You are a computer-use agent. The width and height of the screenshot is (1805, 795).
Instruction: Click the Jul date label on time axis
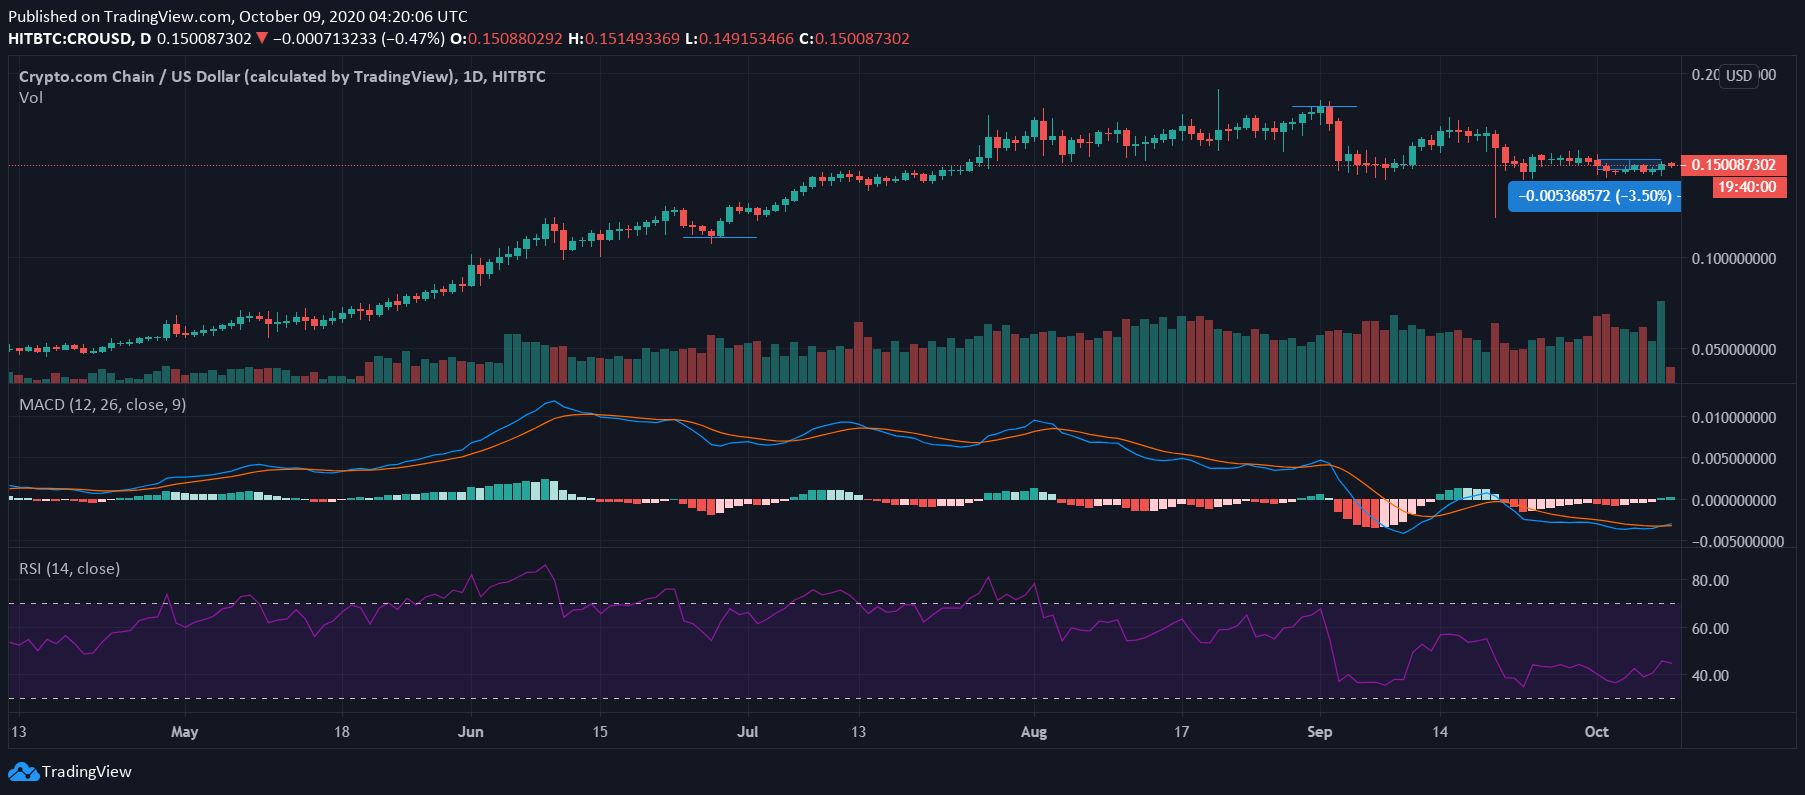(x=748, y=732)
